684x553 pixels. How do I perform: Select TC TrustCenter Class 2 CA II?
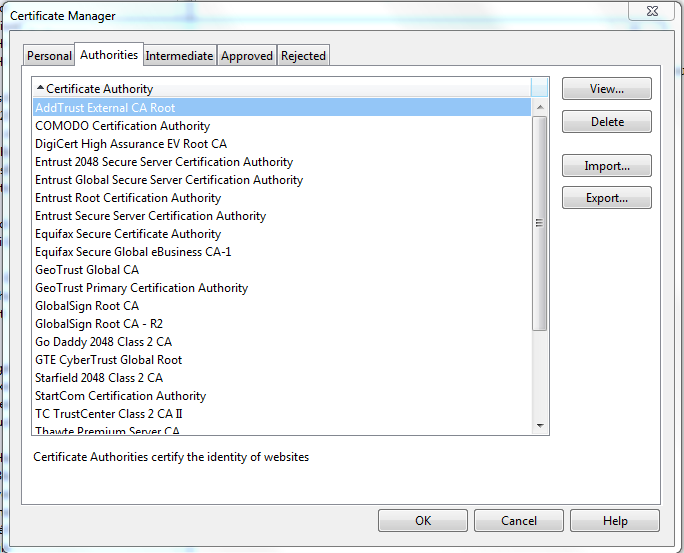[x=282, y=414]
